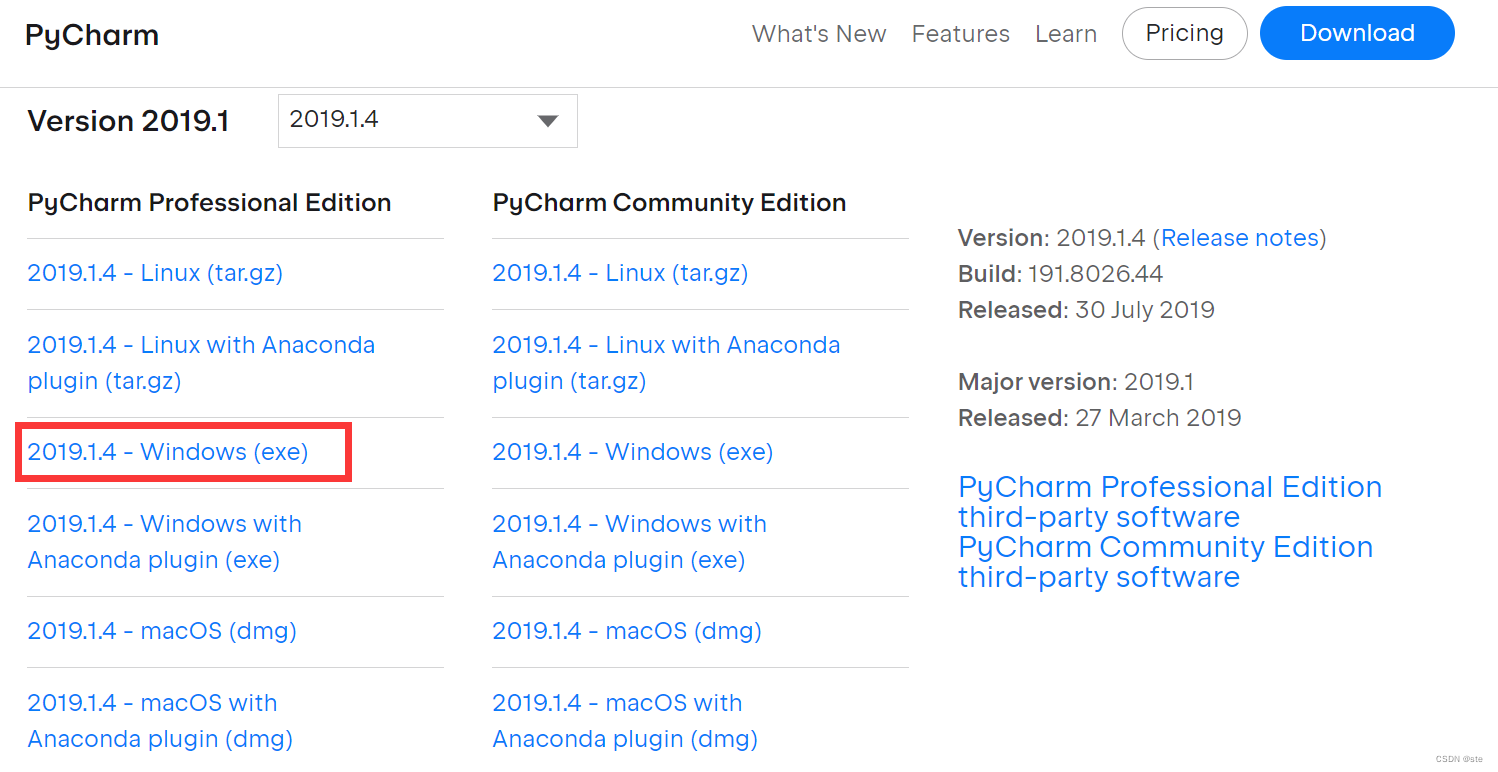Click the blue Download button

pyautogui.click(x=1357, y=33)
